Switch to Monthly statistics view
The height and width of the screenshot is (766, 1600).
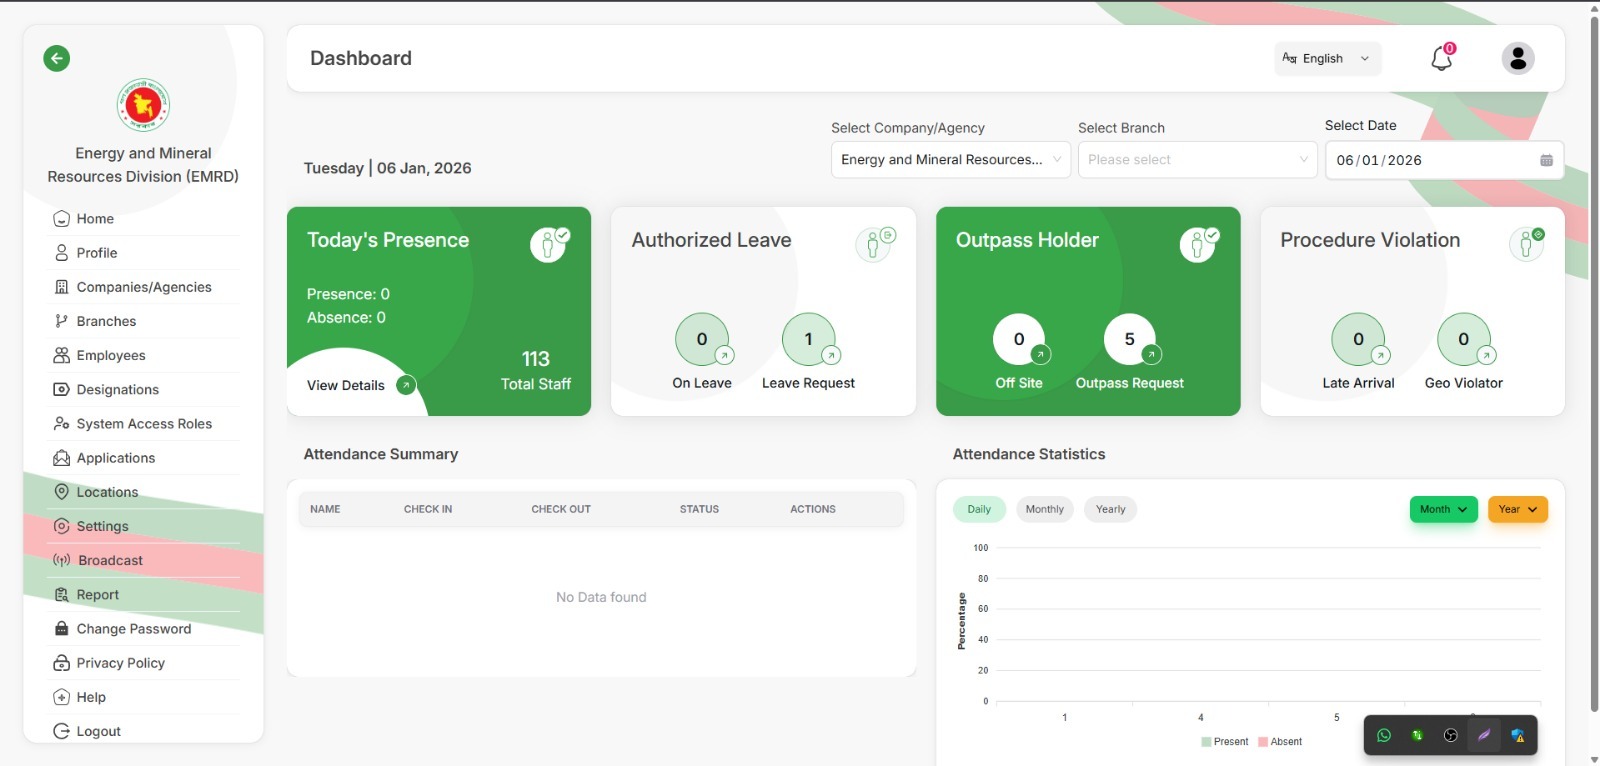(1045, 509)
